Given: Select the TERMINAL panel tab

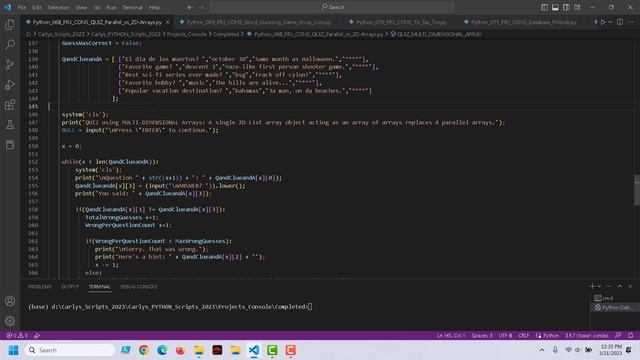Looking at the screenshot, I should tap(100, 287).
